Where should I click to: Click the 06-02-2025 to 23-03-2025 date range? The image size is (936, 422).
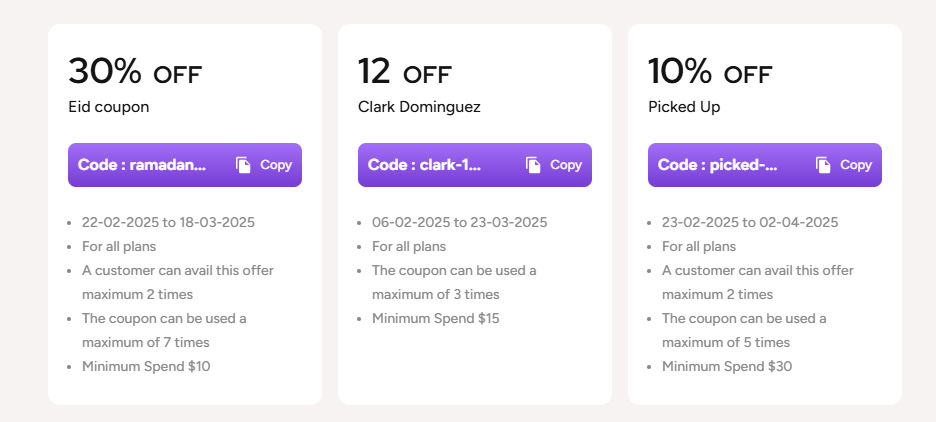(460, 222)
